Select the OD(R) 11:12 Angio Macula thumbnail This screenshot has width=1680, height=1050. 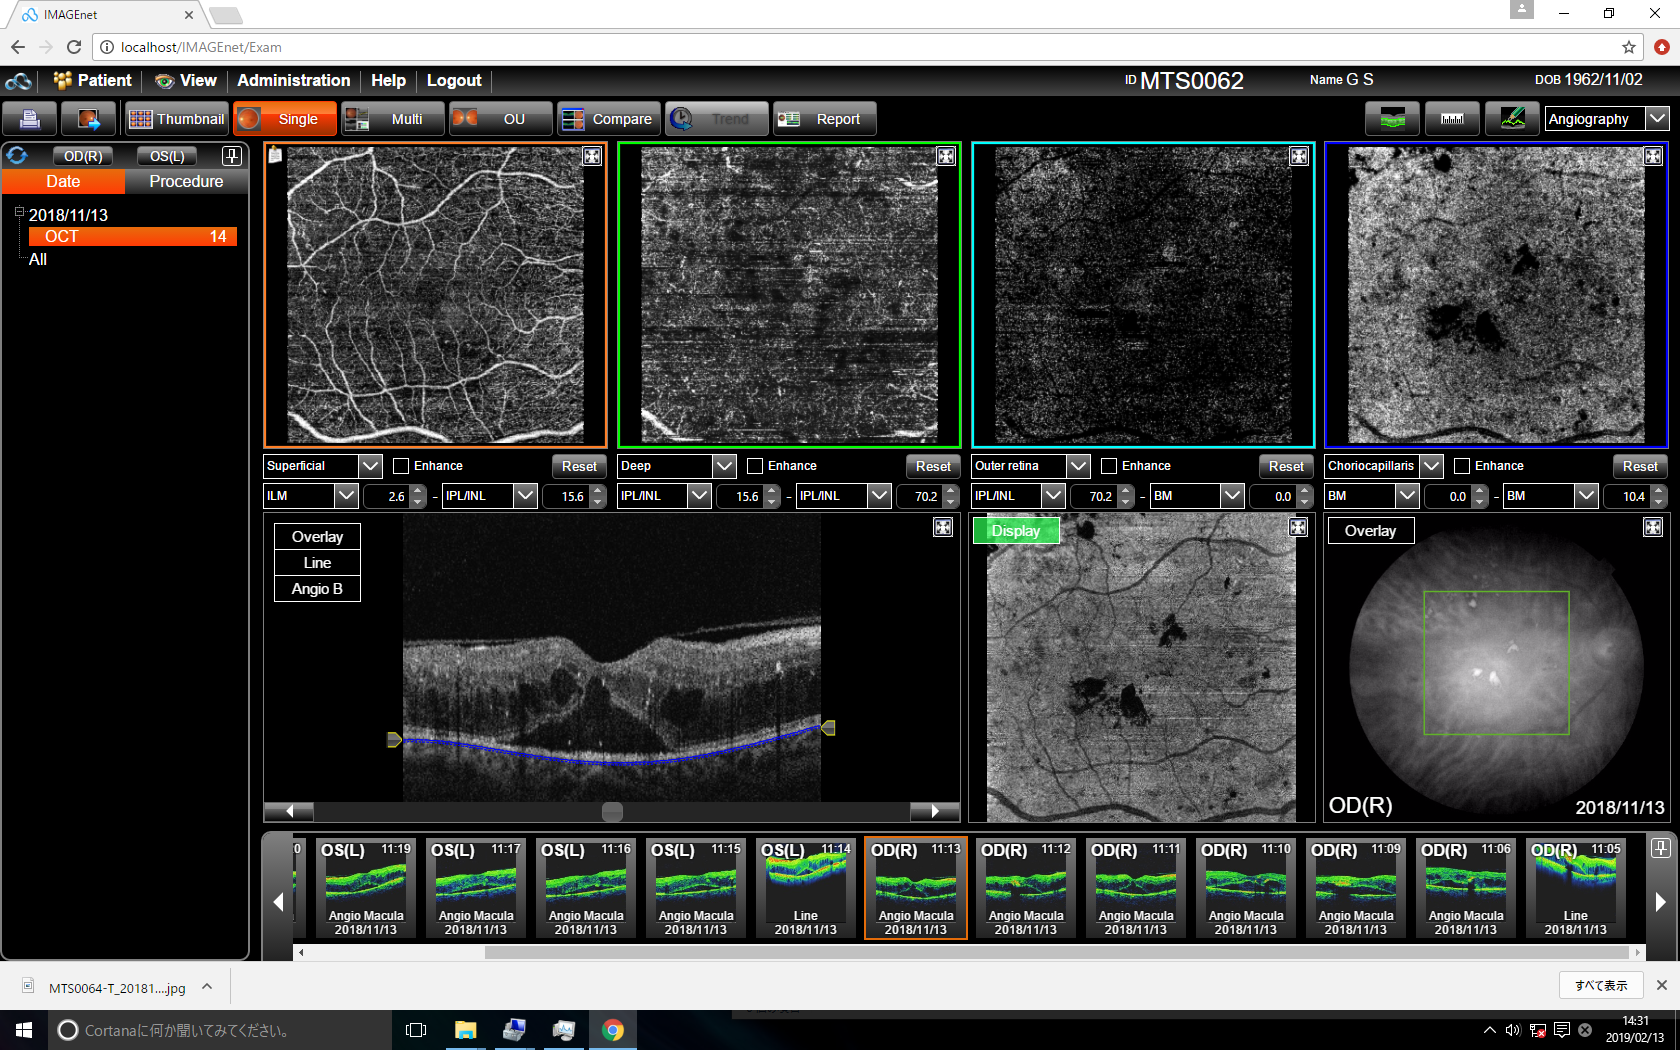click(x=1026, y=888)
